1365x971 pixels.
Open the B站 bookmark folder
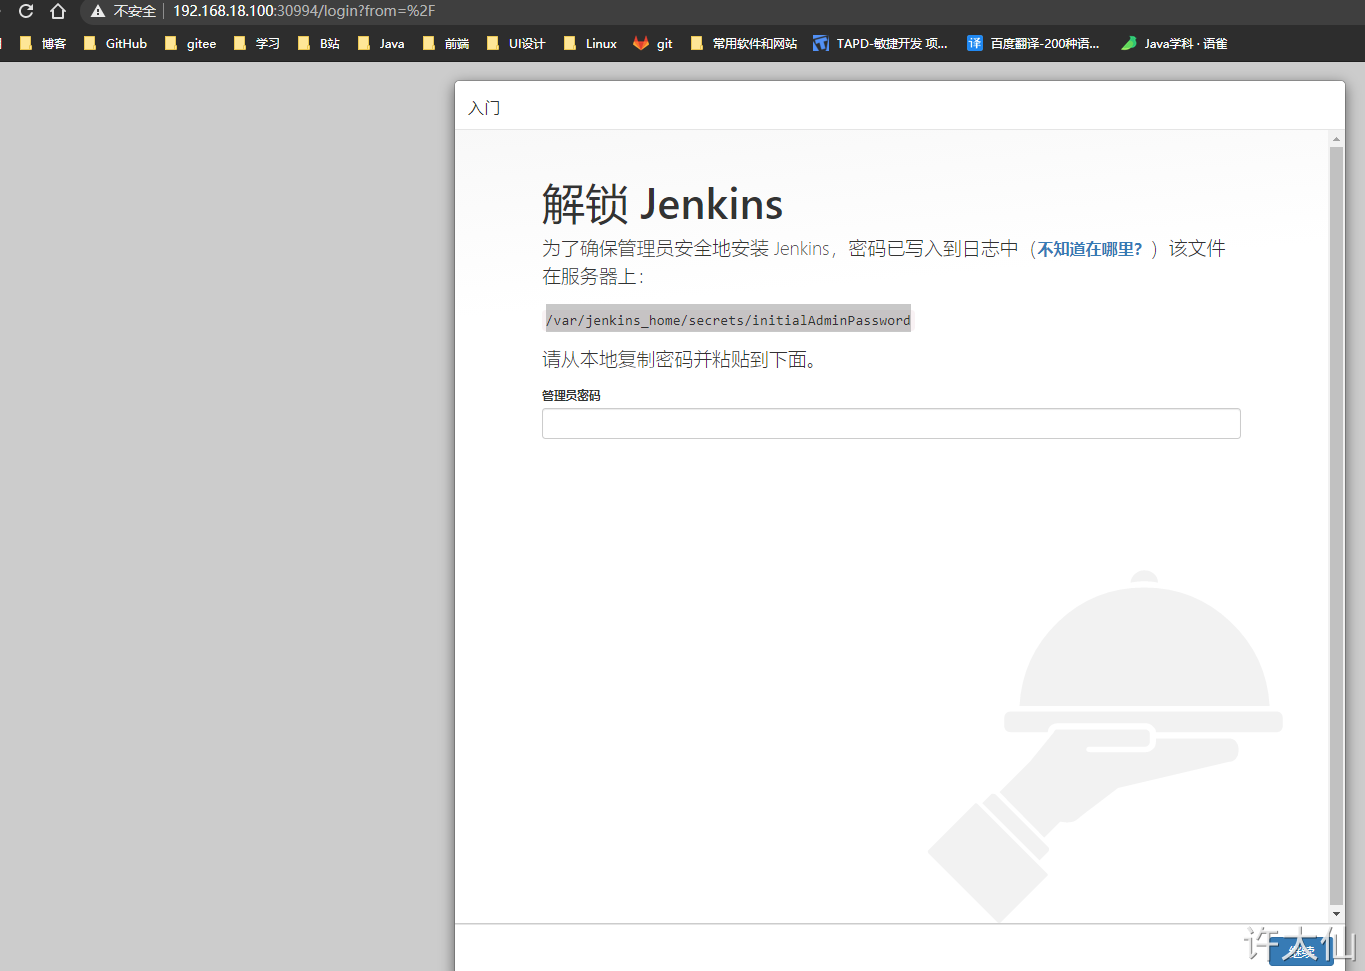[x=319, y=43]
